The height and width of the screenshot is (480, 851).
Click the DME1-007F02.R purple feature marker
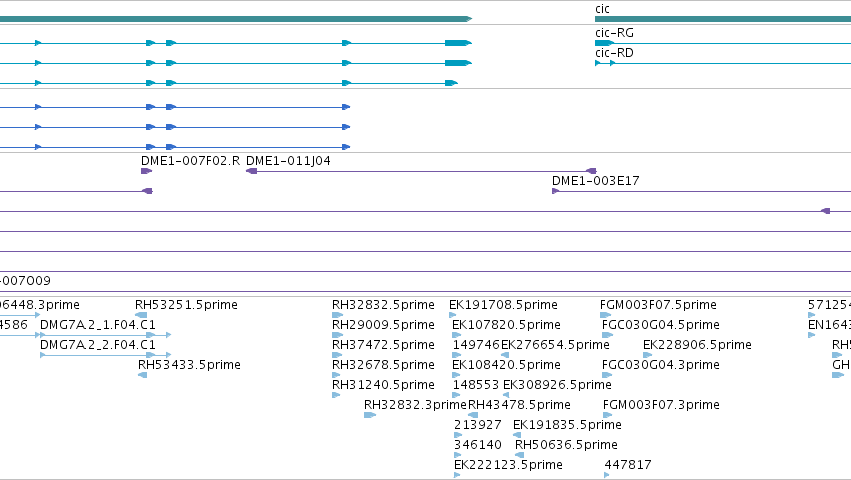tap(147, 171)
